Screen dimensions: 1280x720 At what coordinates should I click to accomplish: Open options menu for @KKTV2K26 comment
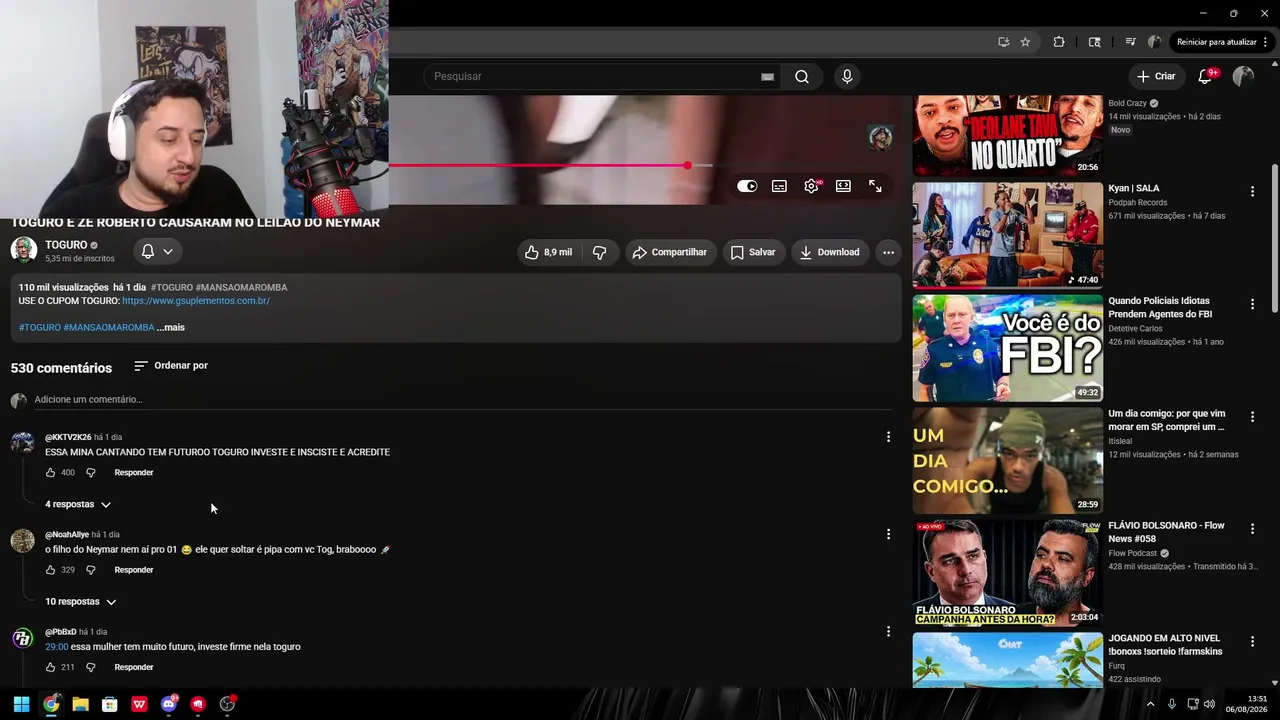888,437
